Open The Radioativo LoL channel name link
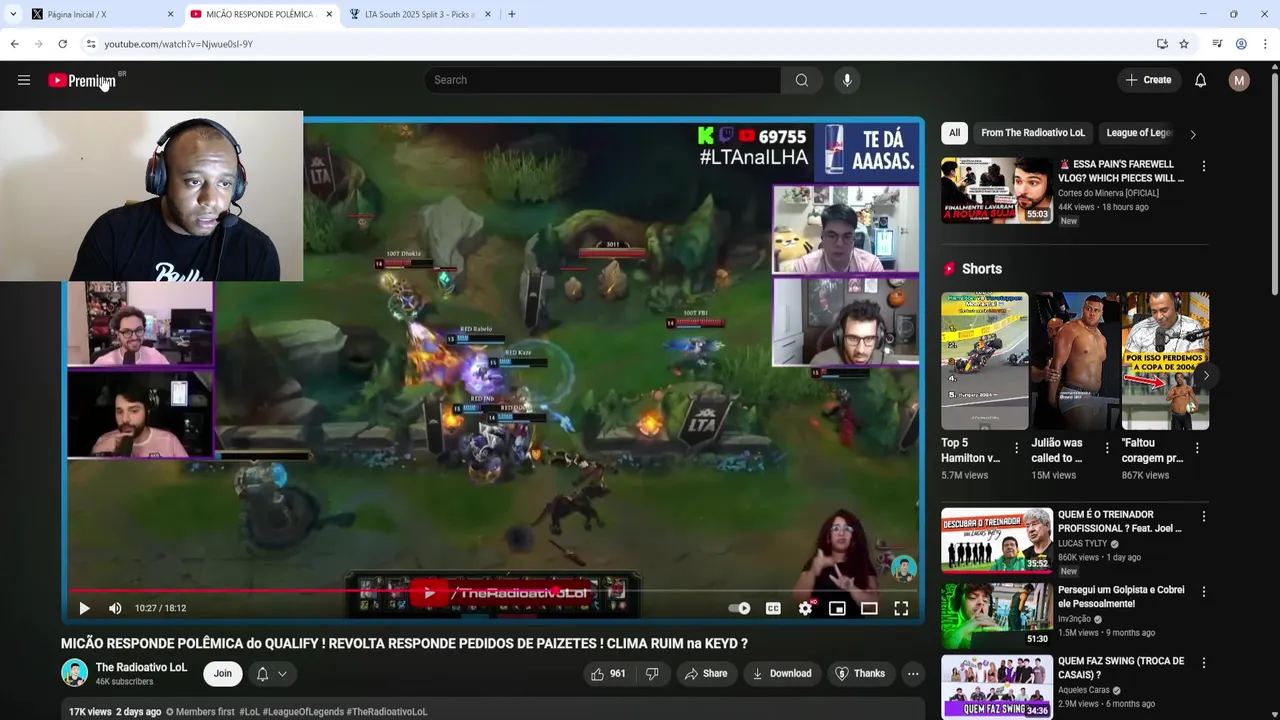The height and width of the screenshot is (720, 1280). [x=141, y=667]
